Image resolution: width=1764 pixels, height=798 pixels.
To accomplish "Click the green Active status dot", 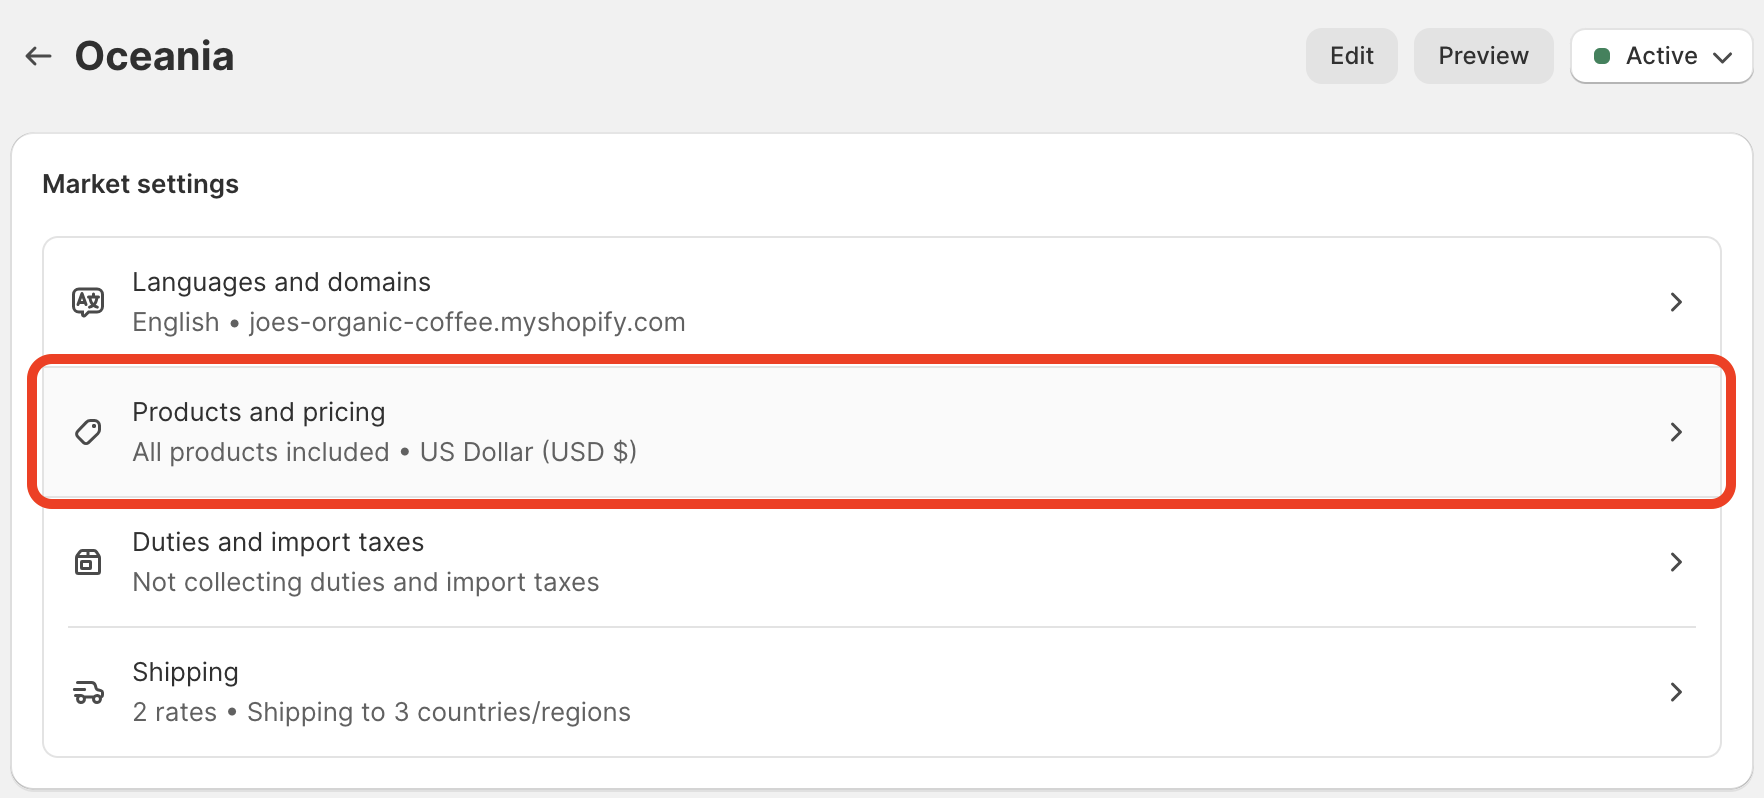I will point(1602,56).
